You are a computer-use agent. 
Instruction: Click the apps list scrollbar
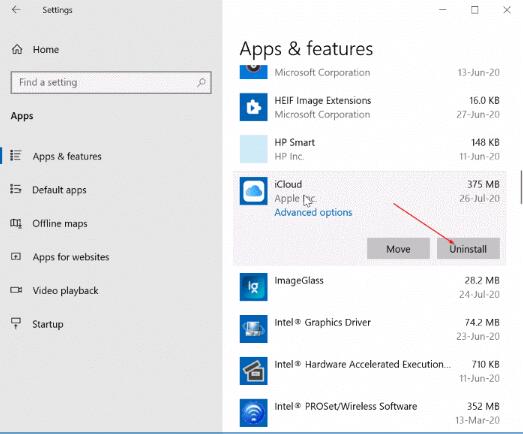point(521,187)
